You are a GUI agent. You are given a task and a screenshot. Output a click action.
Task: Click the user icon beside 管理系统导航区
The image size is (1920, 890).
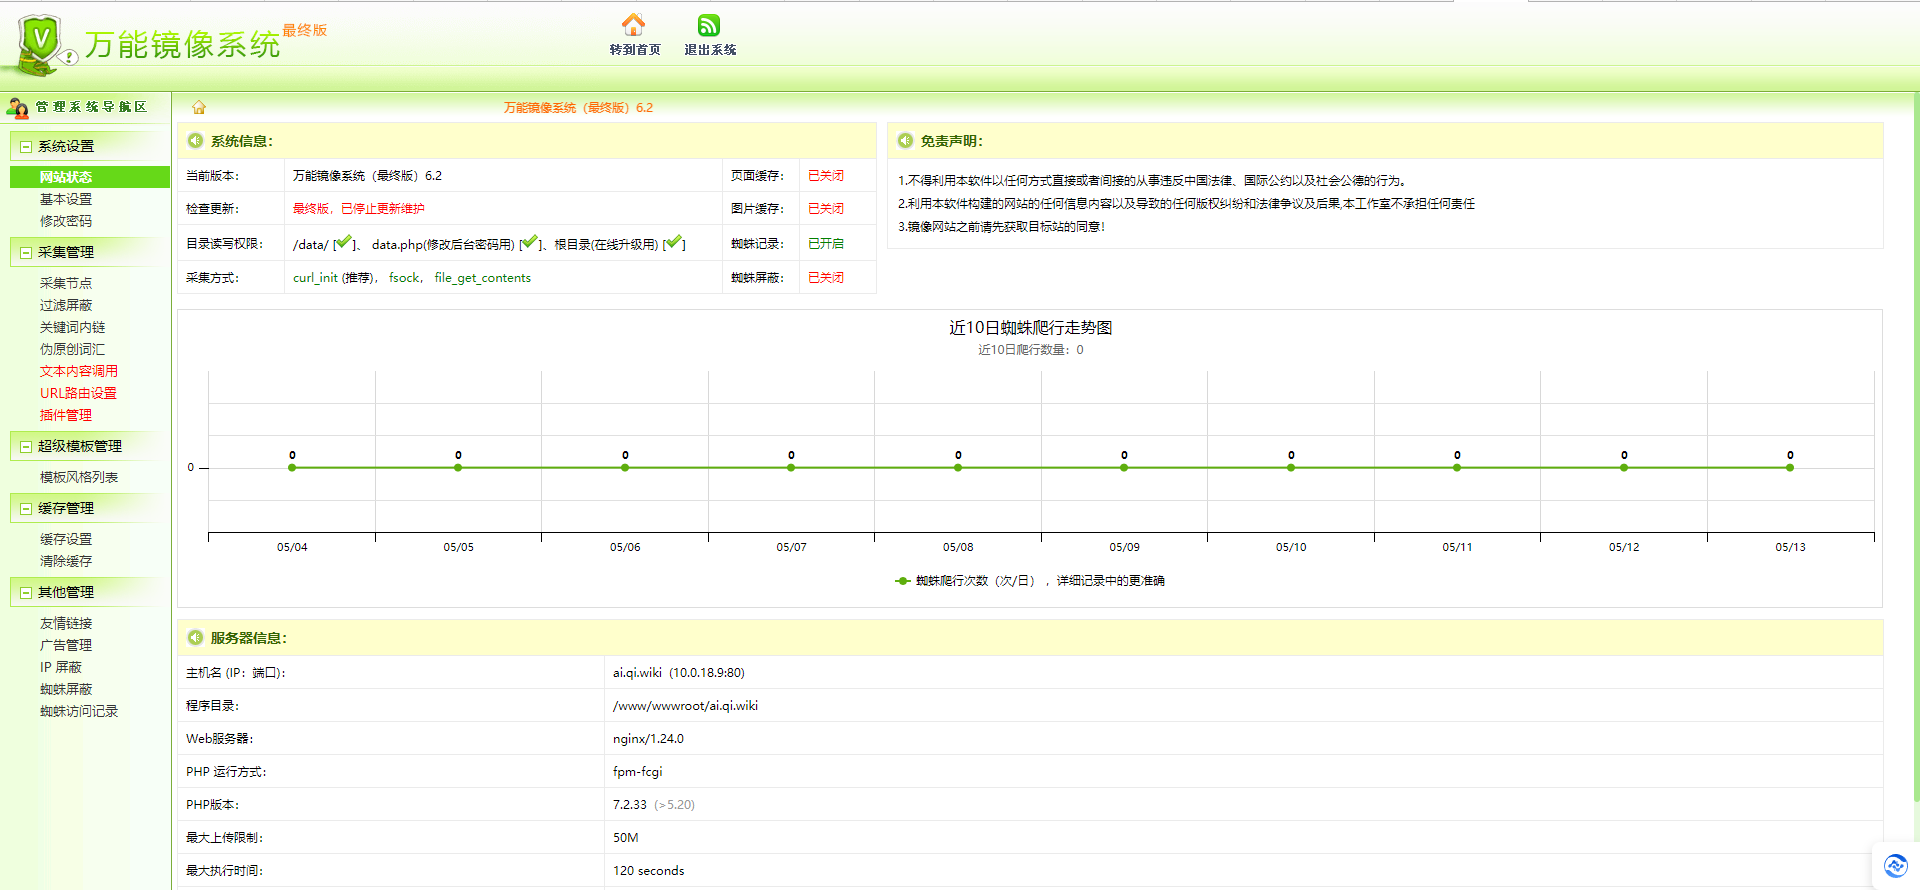17,107
